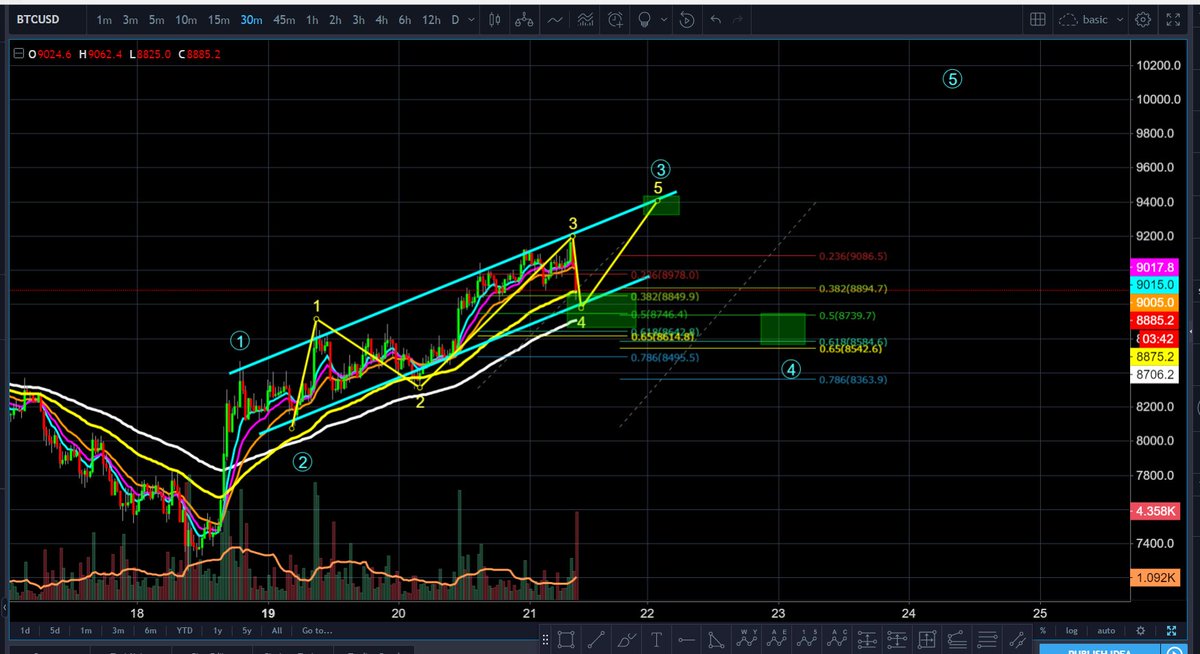Set date range to 5d

tap(56, 631)
